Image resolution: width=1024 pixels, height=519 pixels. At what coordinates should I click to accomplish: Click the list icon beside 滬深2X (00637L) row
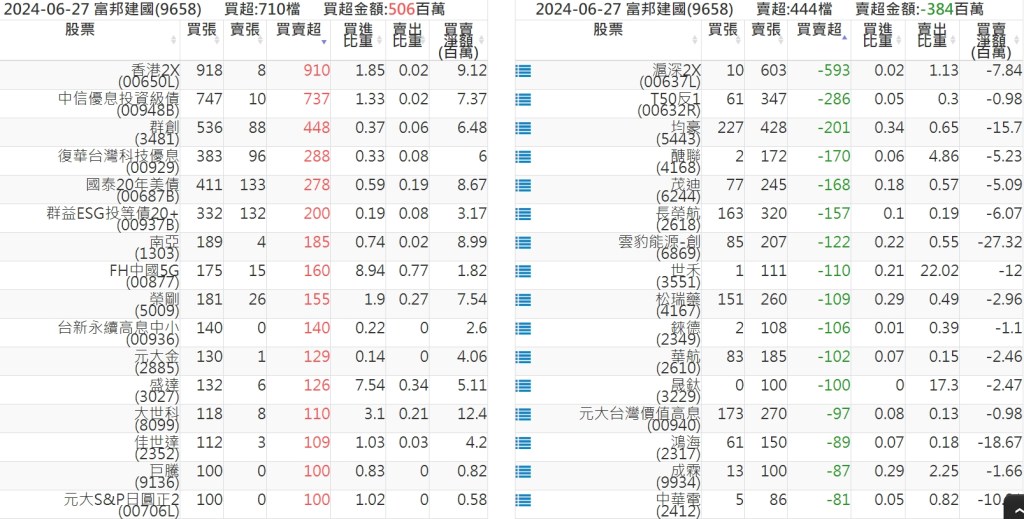click(x=522, y=72)
